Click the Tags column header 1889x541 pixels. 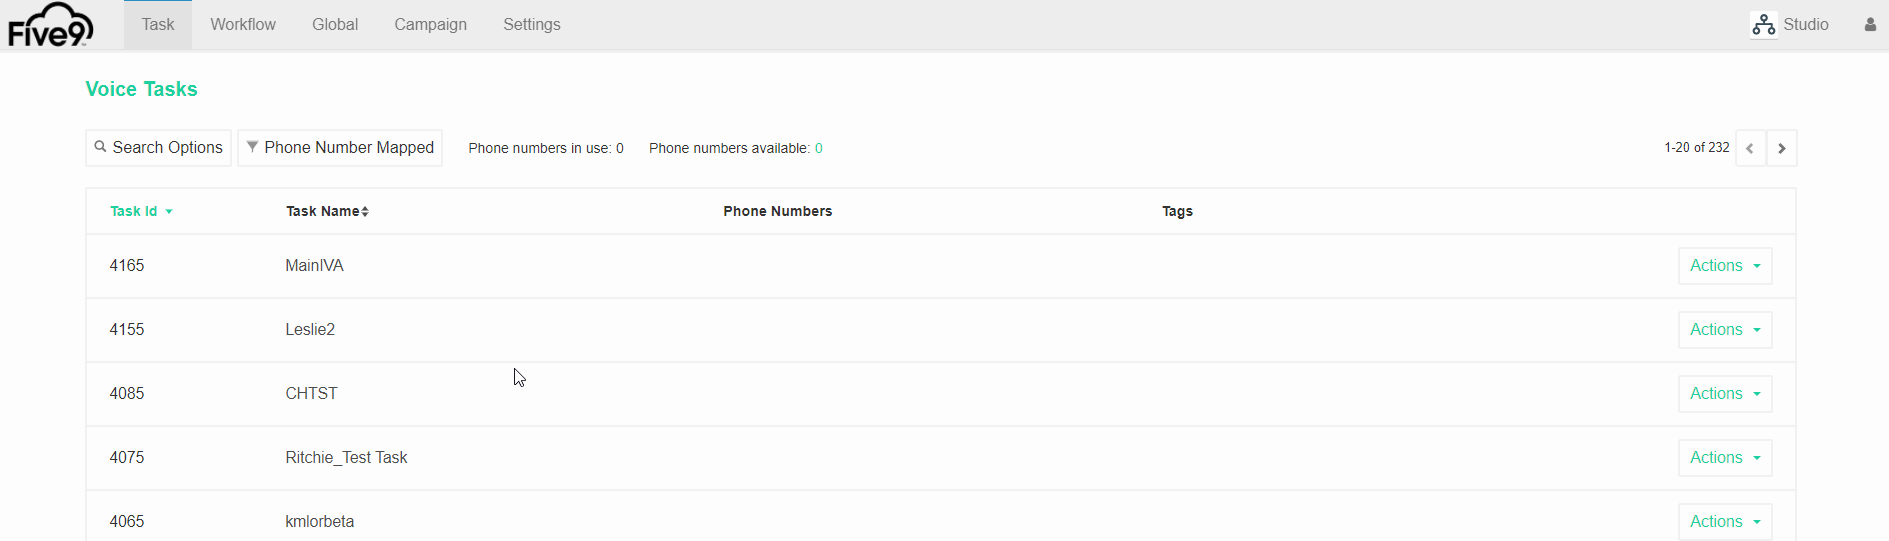pos(1177,211)
